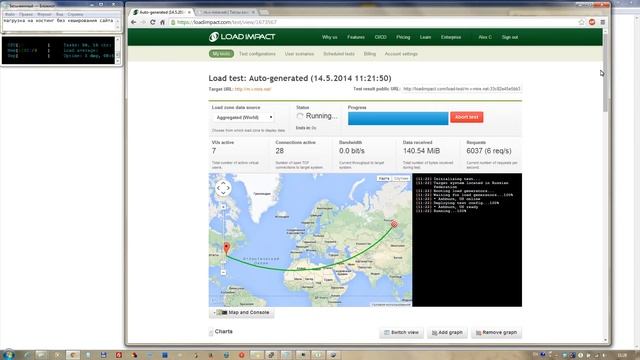The width and height of the screenshot is (640, 360).
Task: Open the File menu in Notepad window
Action: (10, 14)
